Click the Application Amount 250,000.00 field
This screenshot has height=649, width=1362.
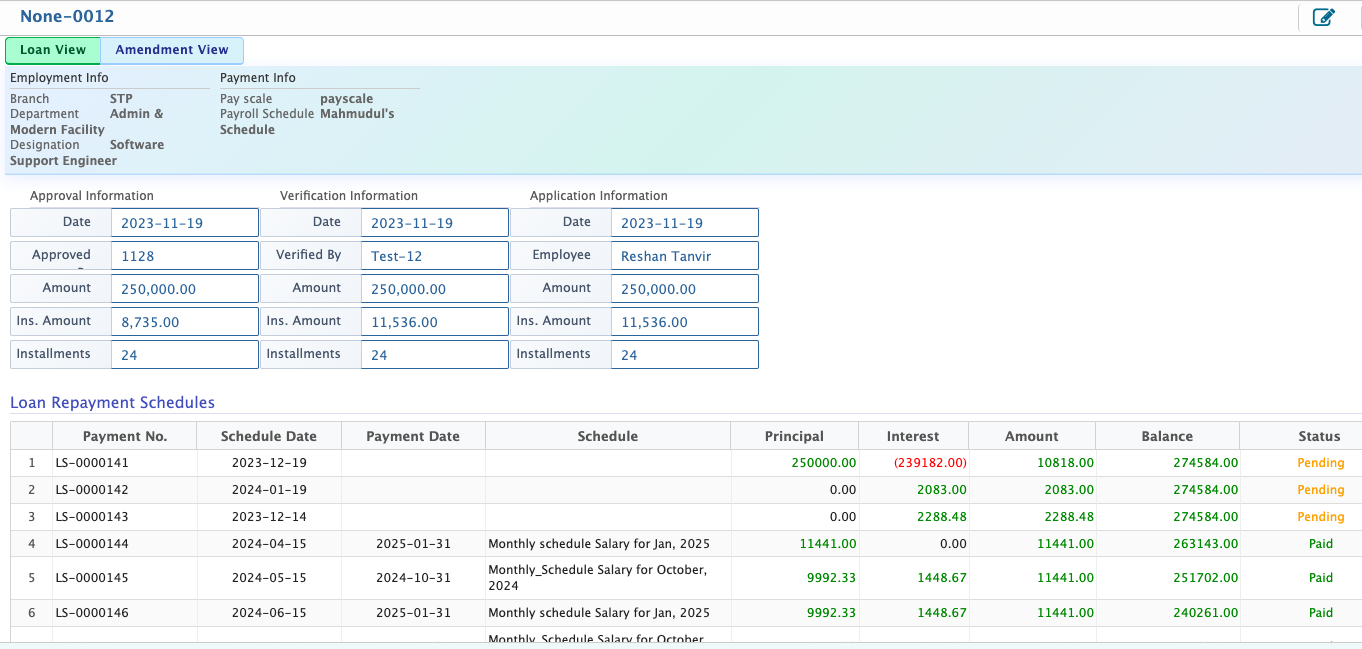(684, 289)
